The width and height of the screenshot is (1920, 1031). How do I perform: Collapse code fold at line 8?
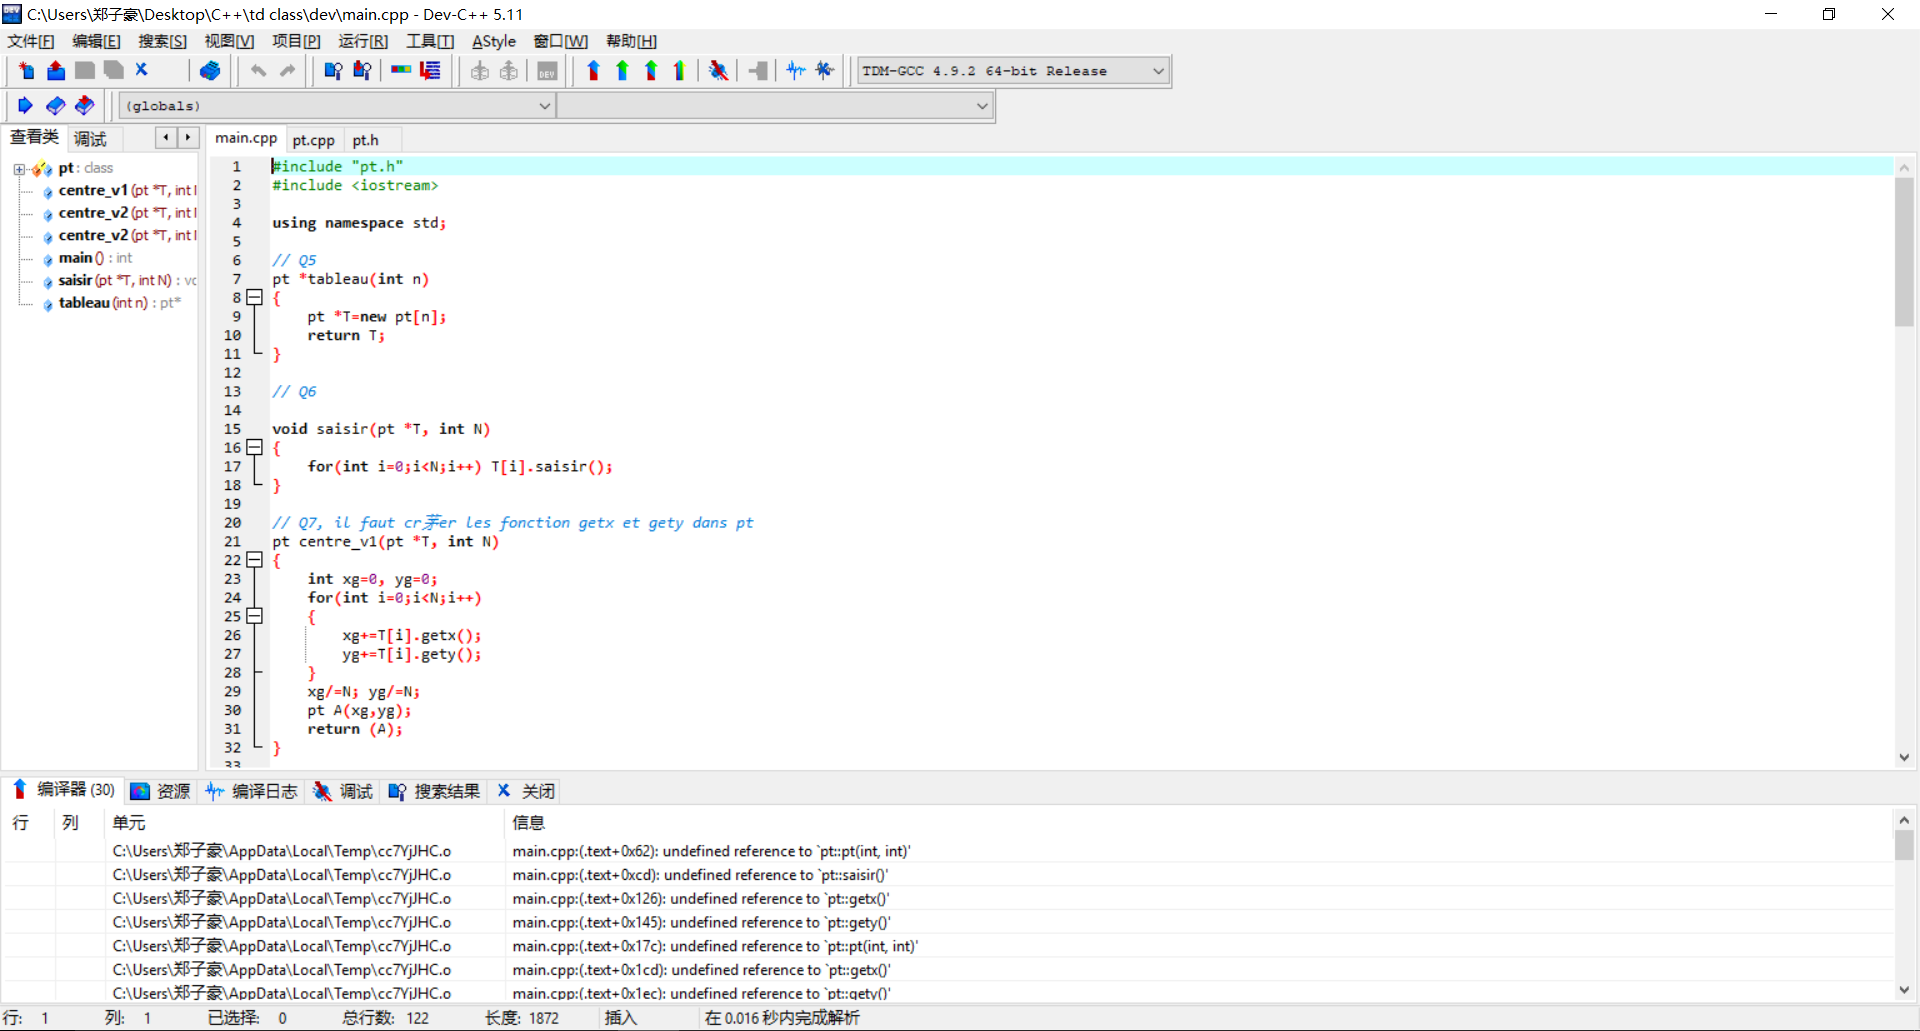[254, 298]
